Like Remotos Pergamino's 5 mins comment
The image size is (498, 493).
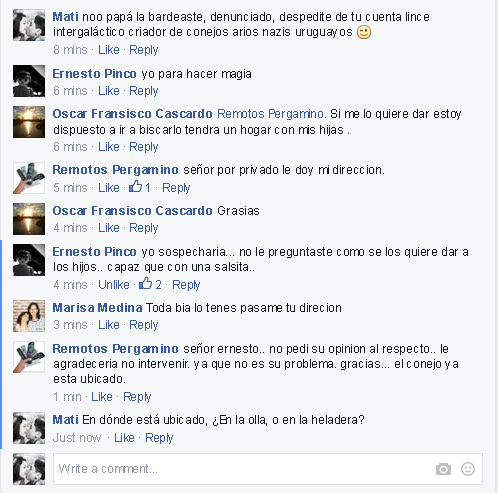109,187
